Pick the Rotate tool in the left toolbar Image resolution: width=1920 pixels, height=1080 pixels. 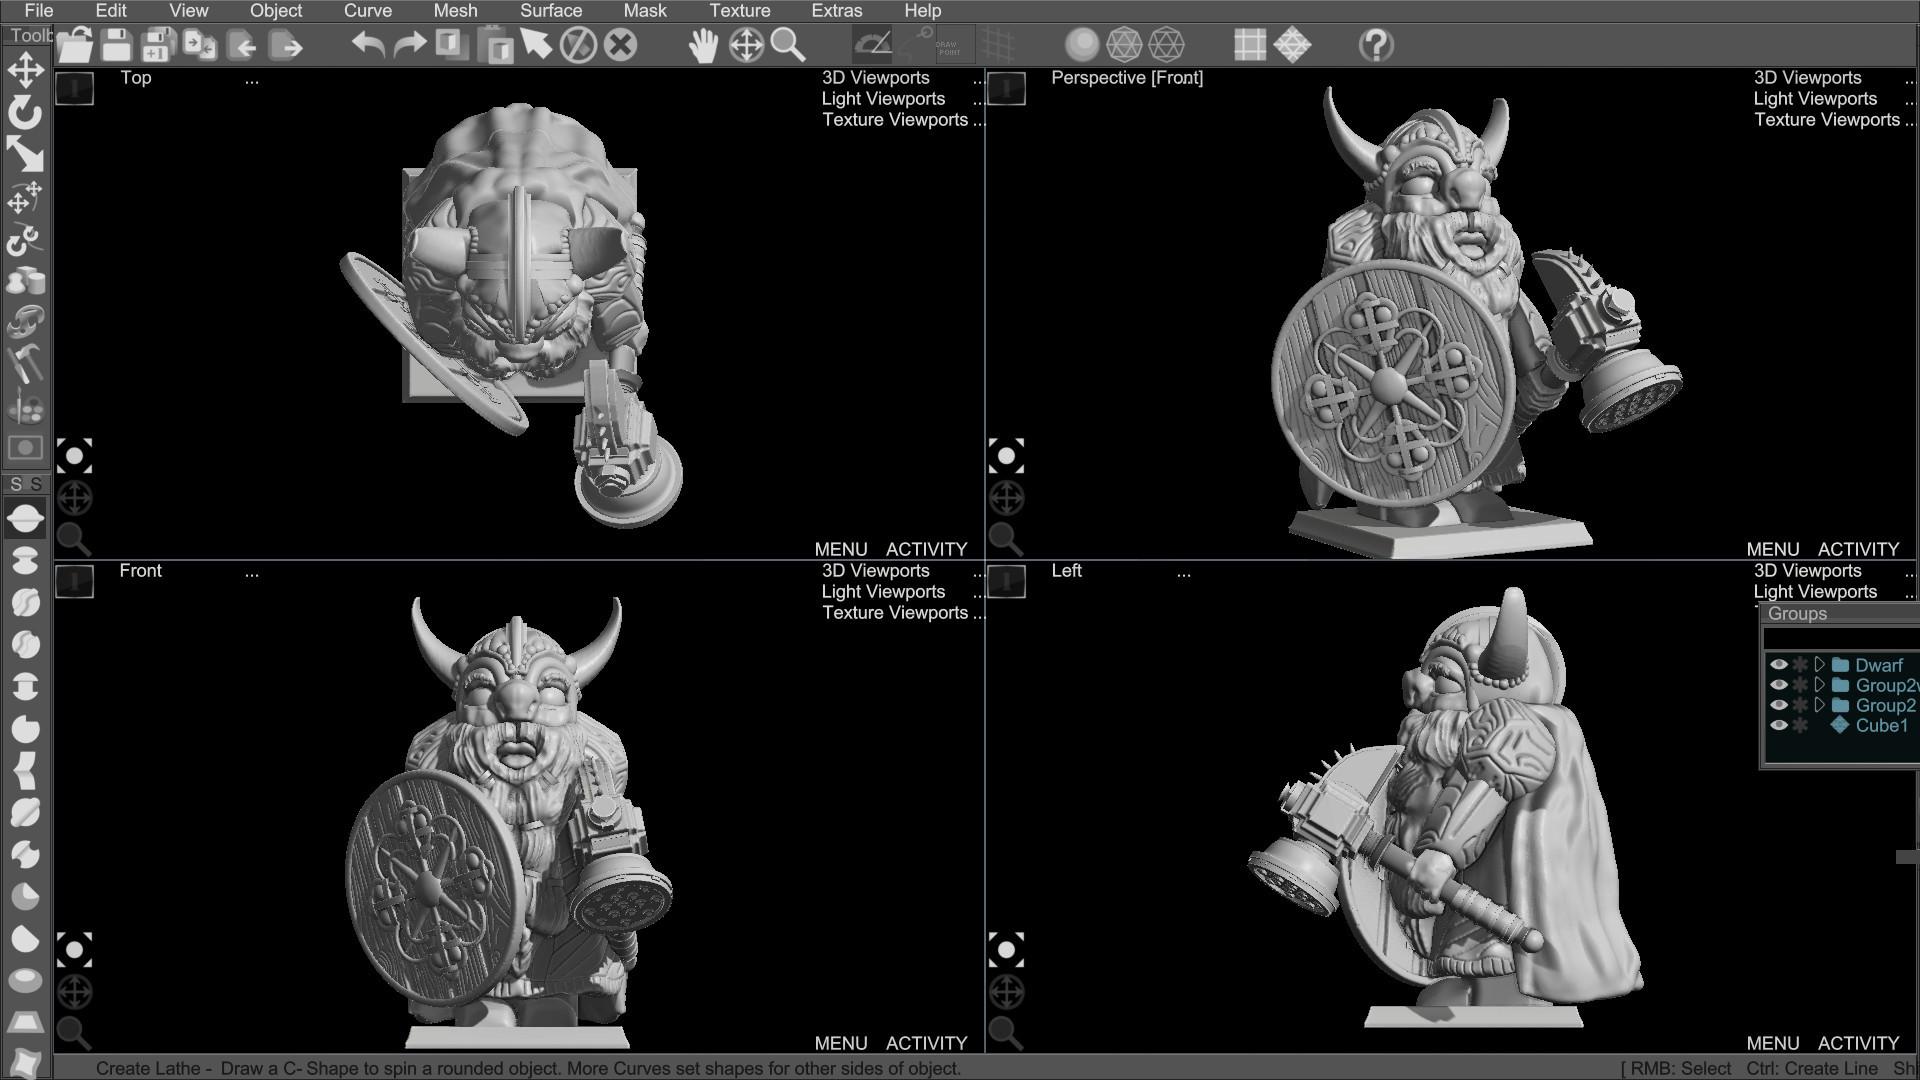pos(25,113)
